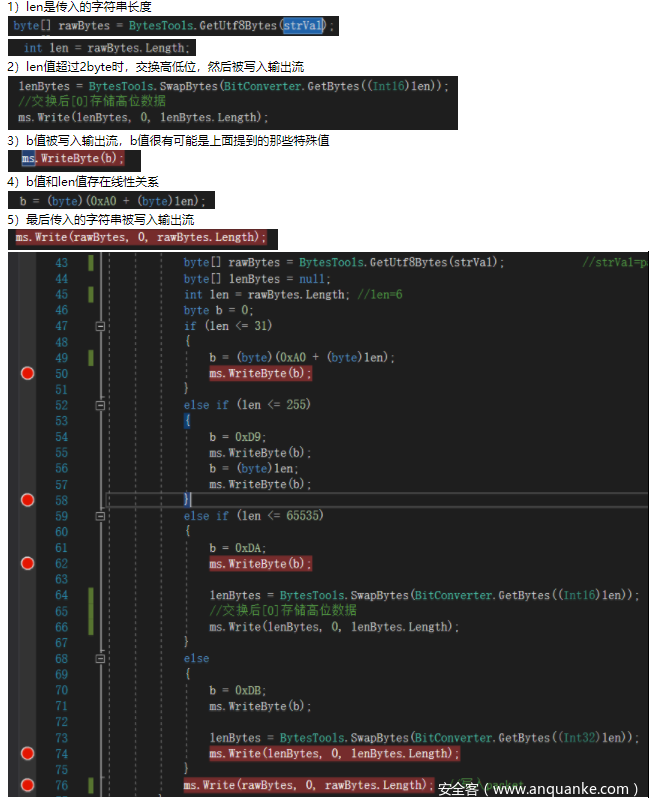Click heading '5) 最后传入的字符串被写入输出流'
654x808 pixels.
[100, 220]
